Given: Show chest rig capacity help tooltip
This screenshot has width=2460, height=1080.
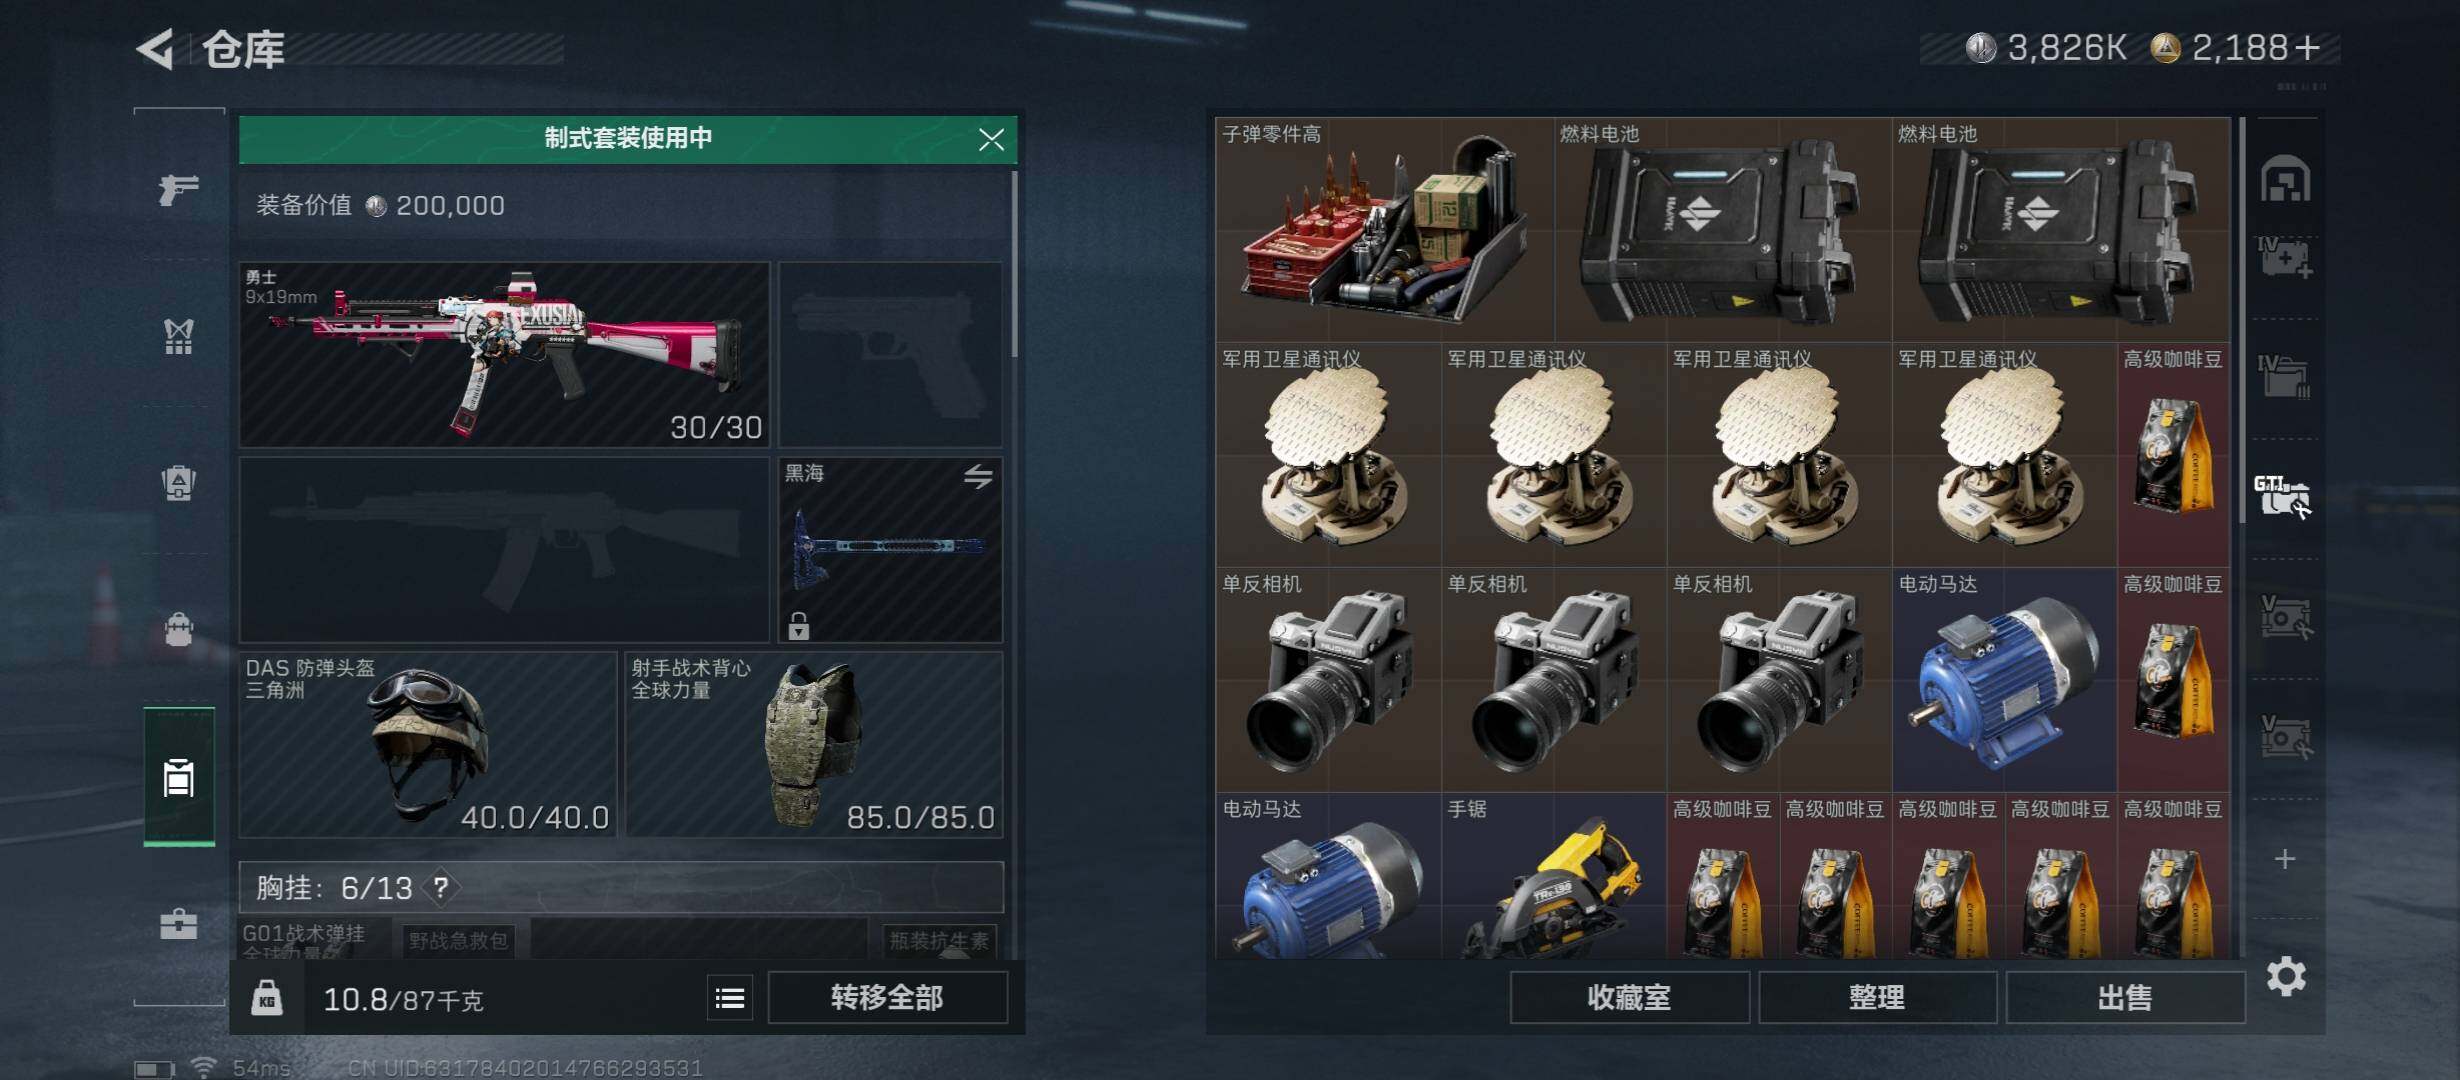Looking at the screenshot, I should point(440,887).
